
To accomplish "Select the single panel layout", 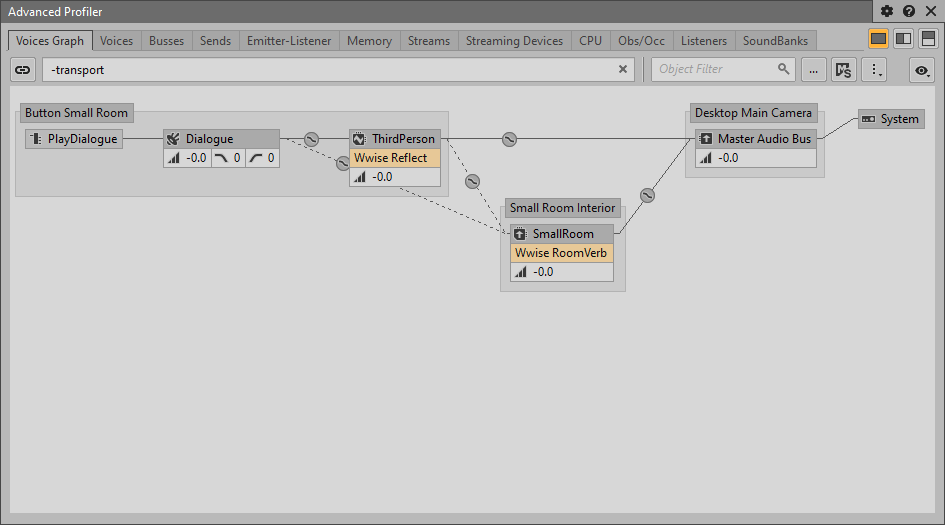I will click(878, 39).
